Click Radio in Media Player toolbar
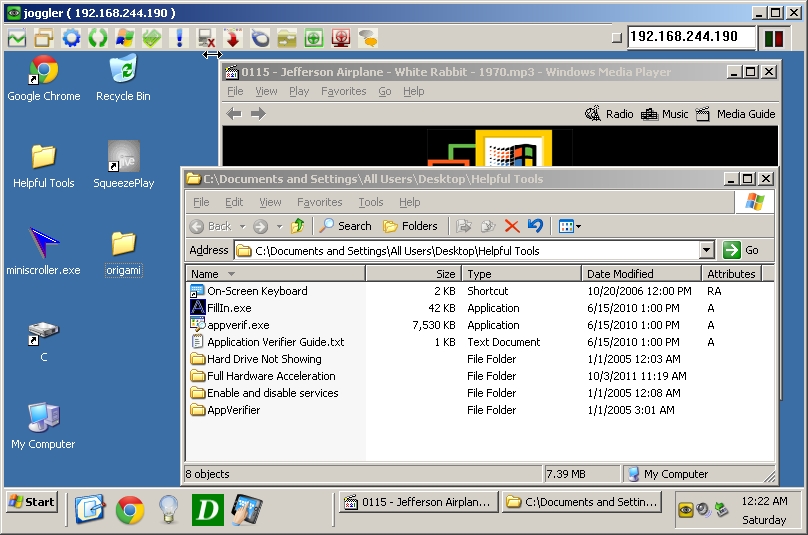Viewport: 808px width, 535px height. 609,114
